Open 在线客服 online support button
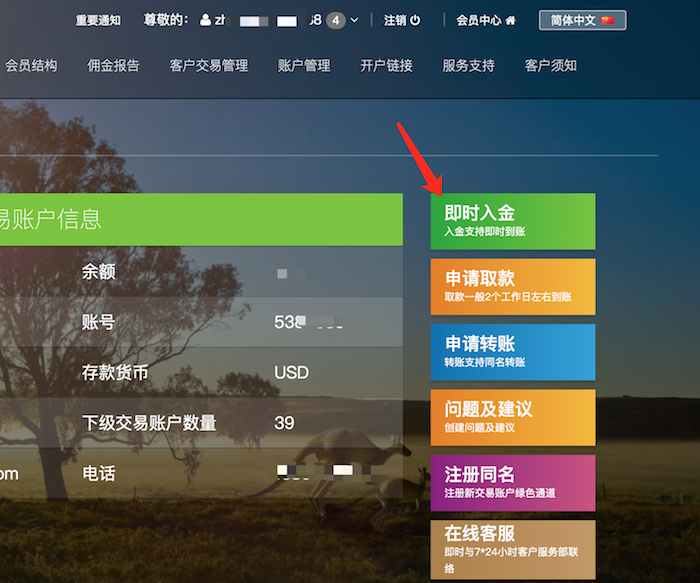The height and width of the screenshot is (583, 700). point(513,550)
